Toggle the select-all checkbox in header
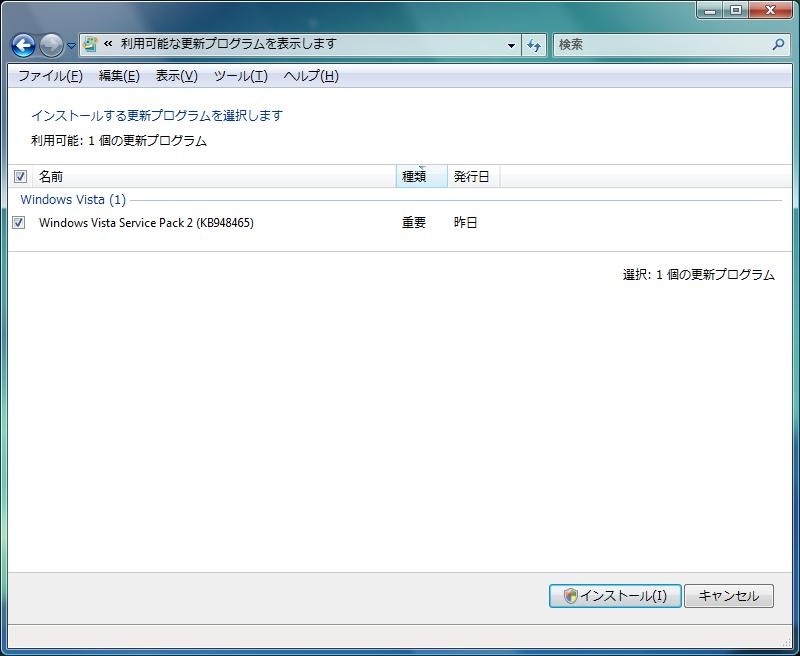The height and width of the screenshot is (656, 800). click(20, 176)
